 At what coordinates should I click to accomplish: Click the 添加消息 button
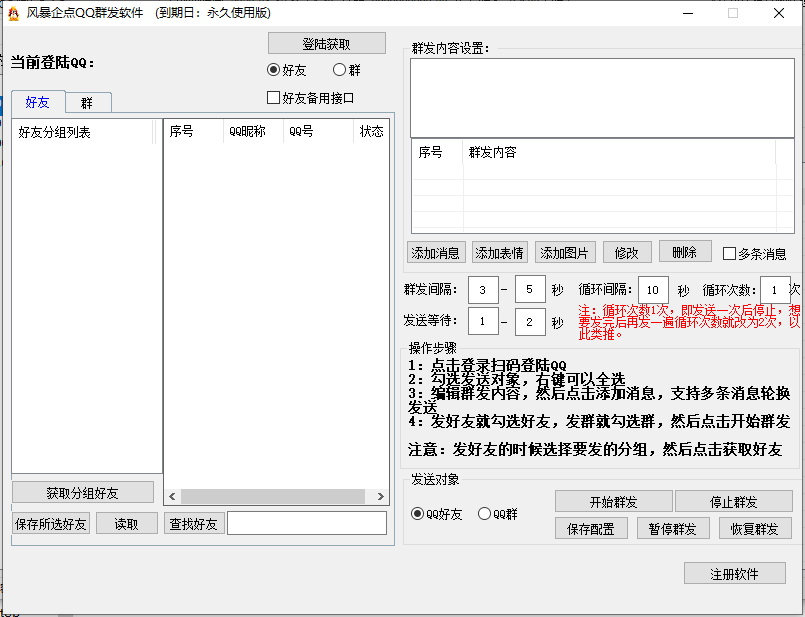point(436,252)
